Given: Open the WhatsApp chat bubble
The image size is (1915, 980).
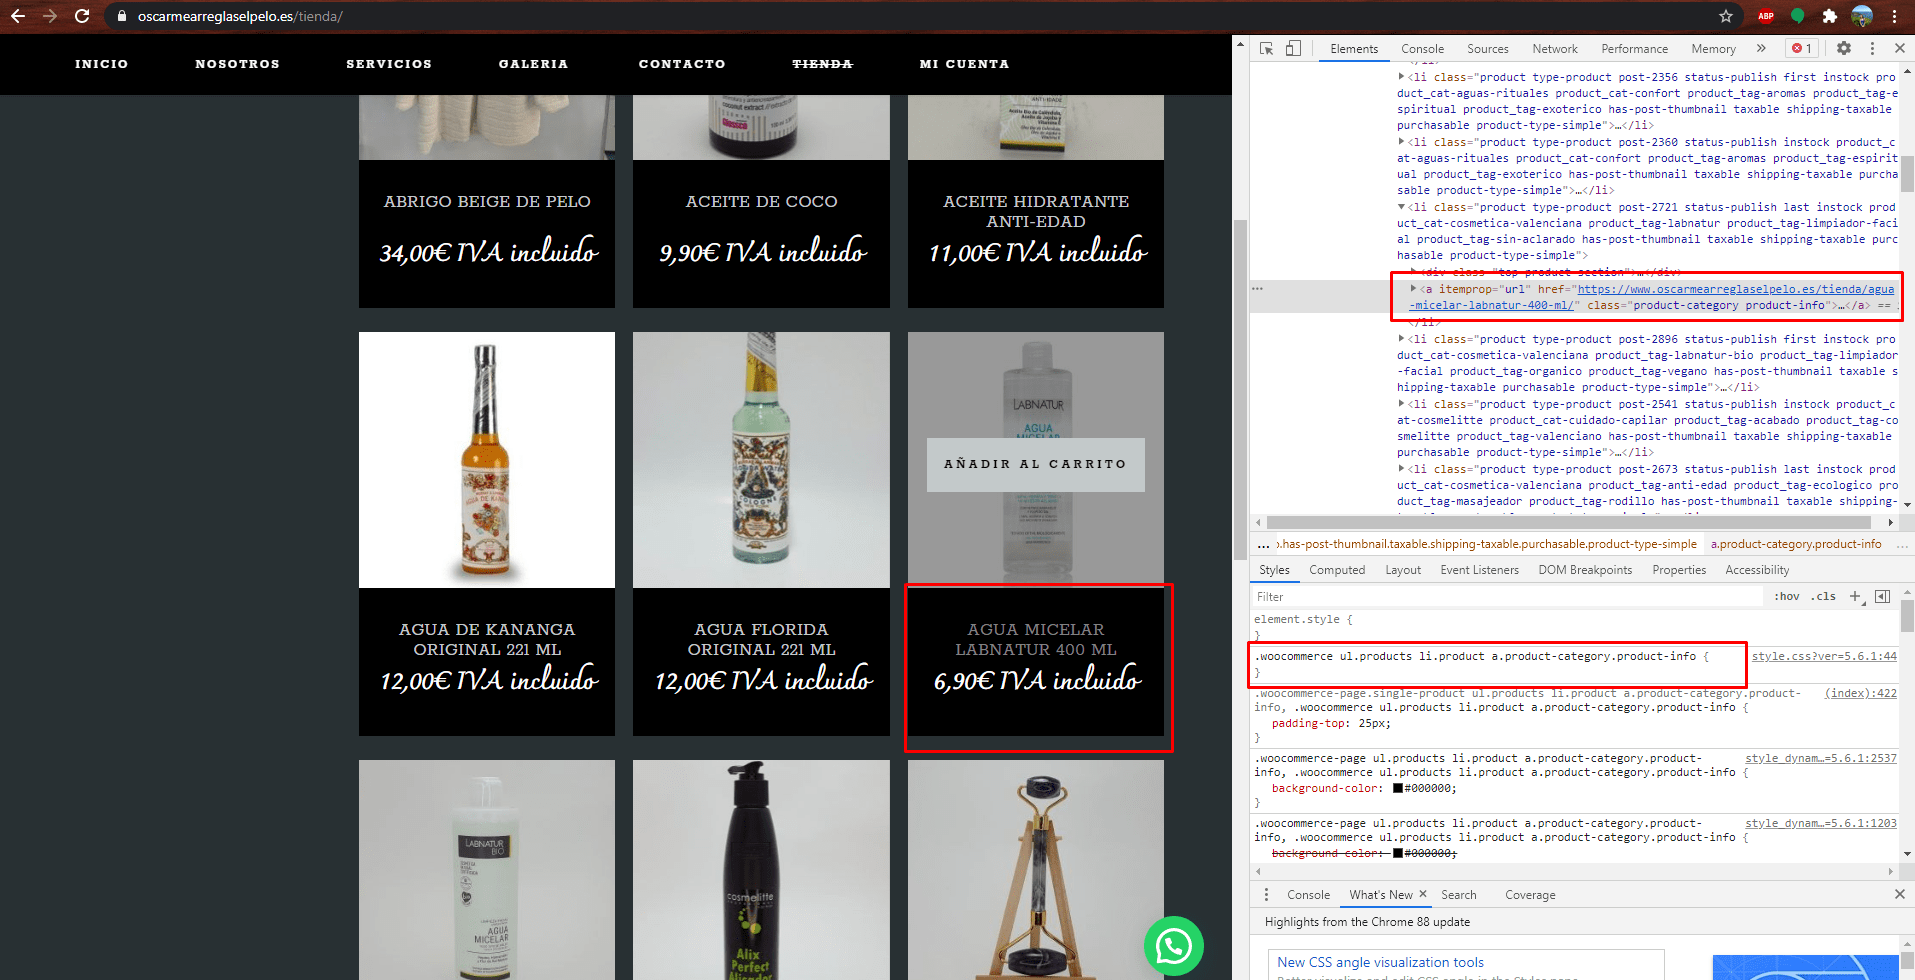Looking at the screenshot, I should (1174, 946).
